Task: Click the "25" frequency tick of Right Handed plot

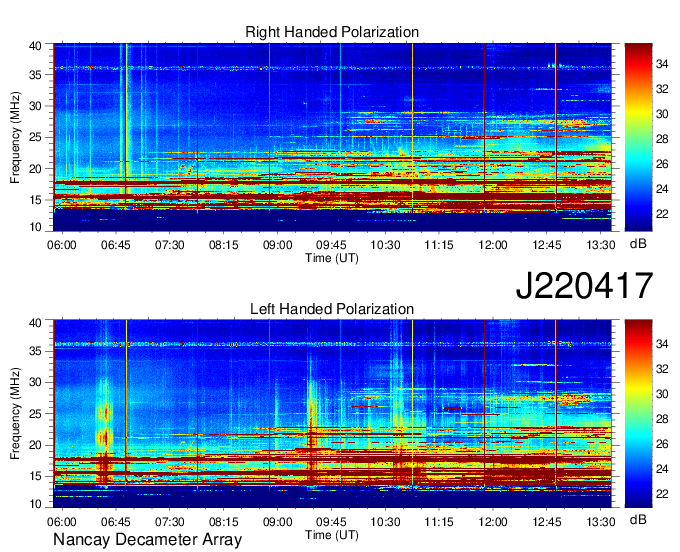Action: [x=35, y=137]
